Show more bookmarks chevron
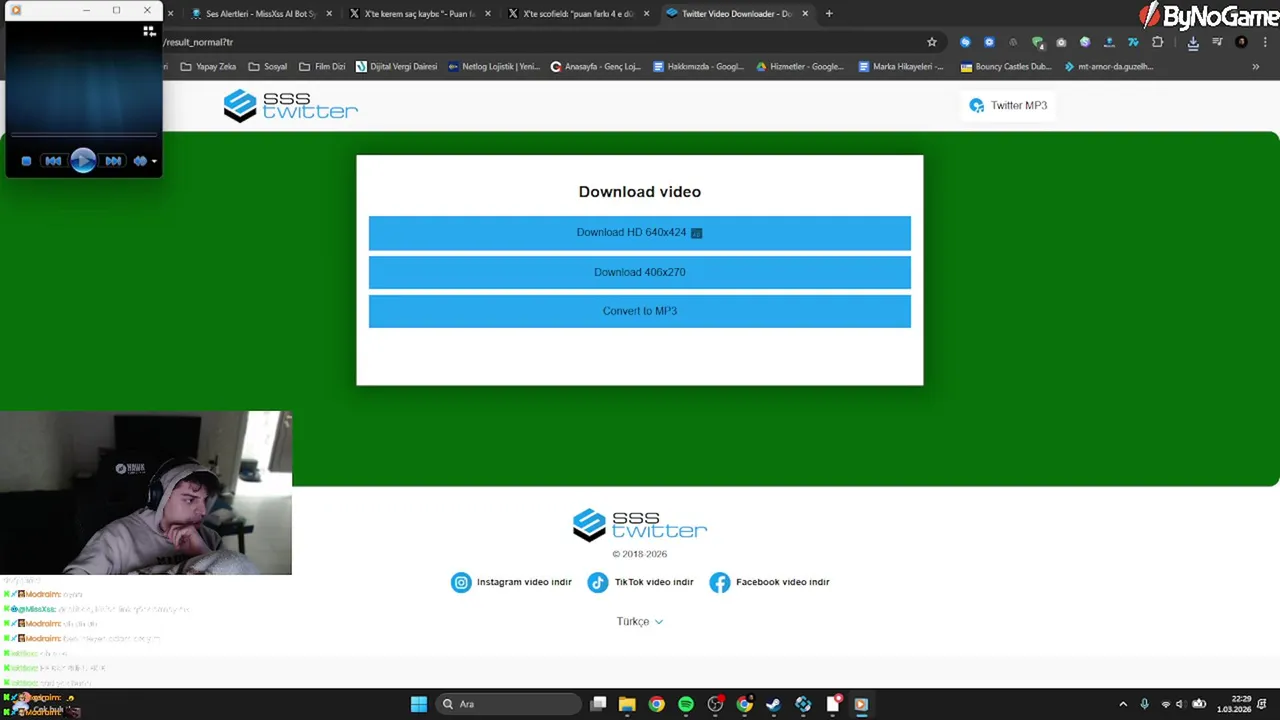Screen dimensions: 1280x720 pyautogui.click(x=1256, y=67)
